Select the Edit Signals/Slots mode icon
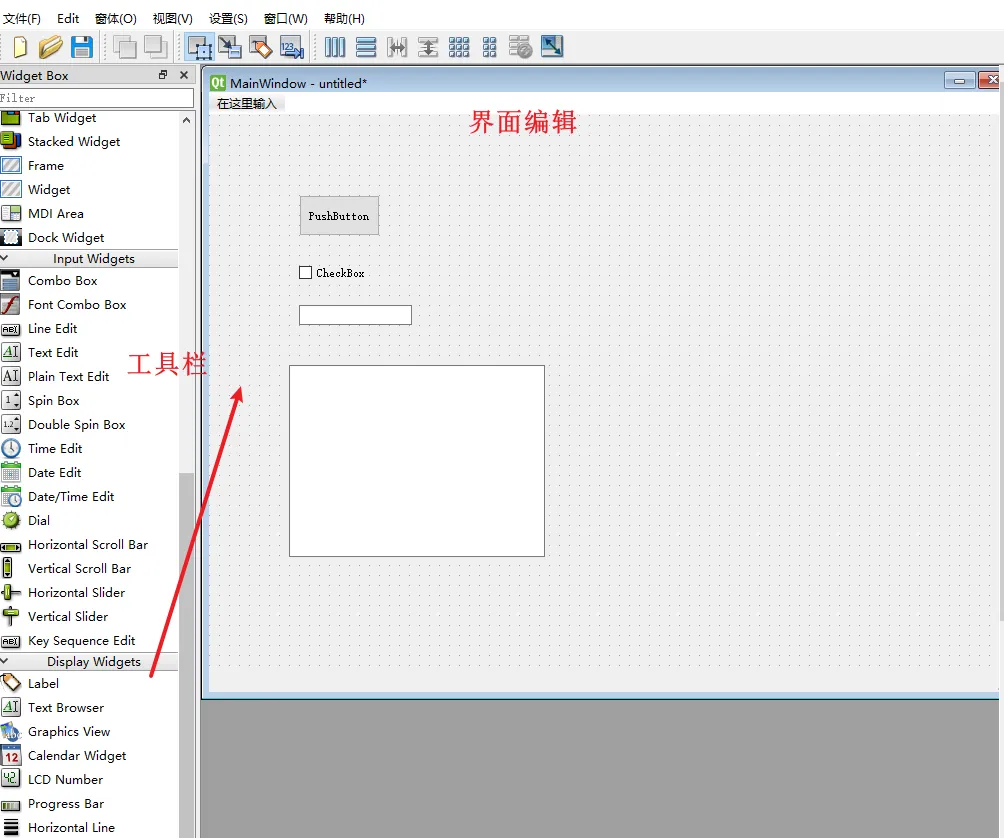 coord(230,47)
